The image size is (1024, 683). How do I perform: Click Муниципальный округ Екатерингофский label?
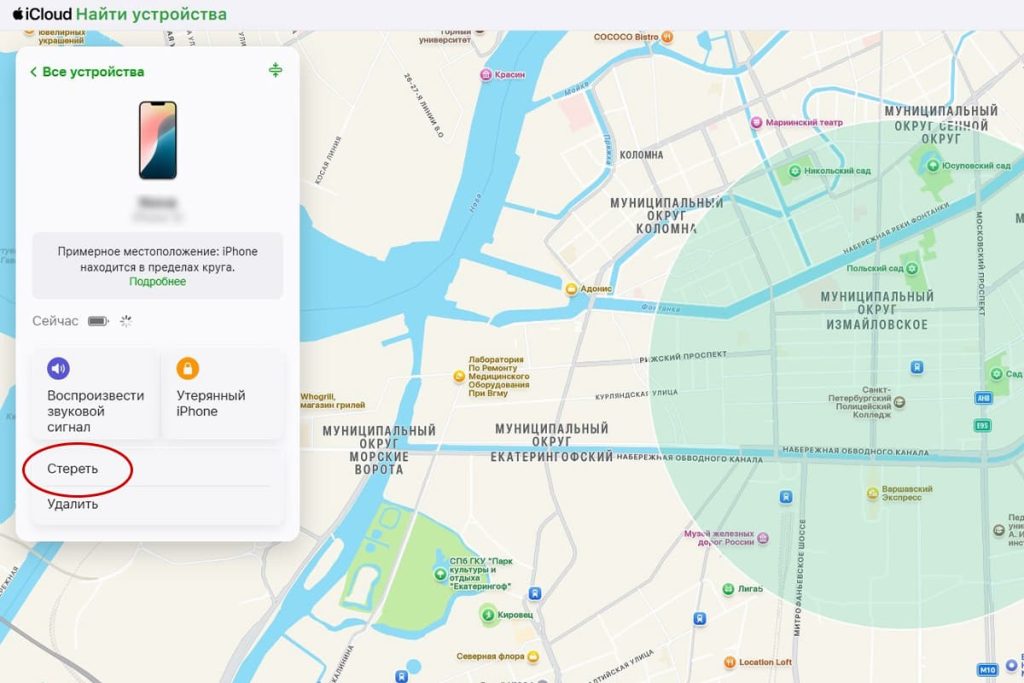coord(552,442)
